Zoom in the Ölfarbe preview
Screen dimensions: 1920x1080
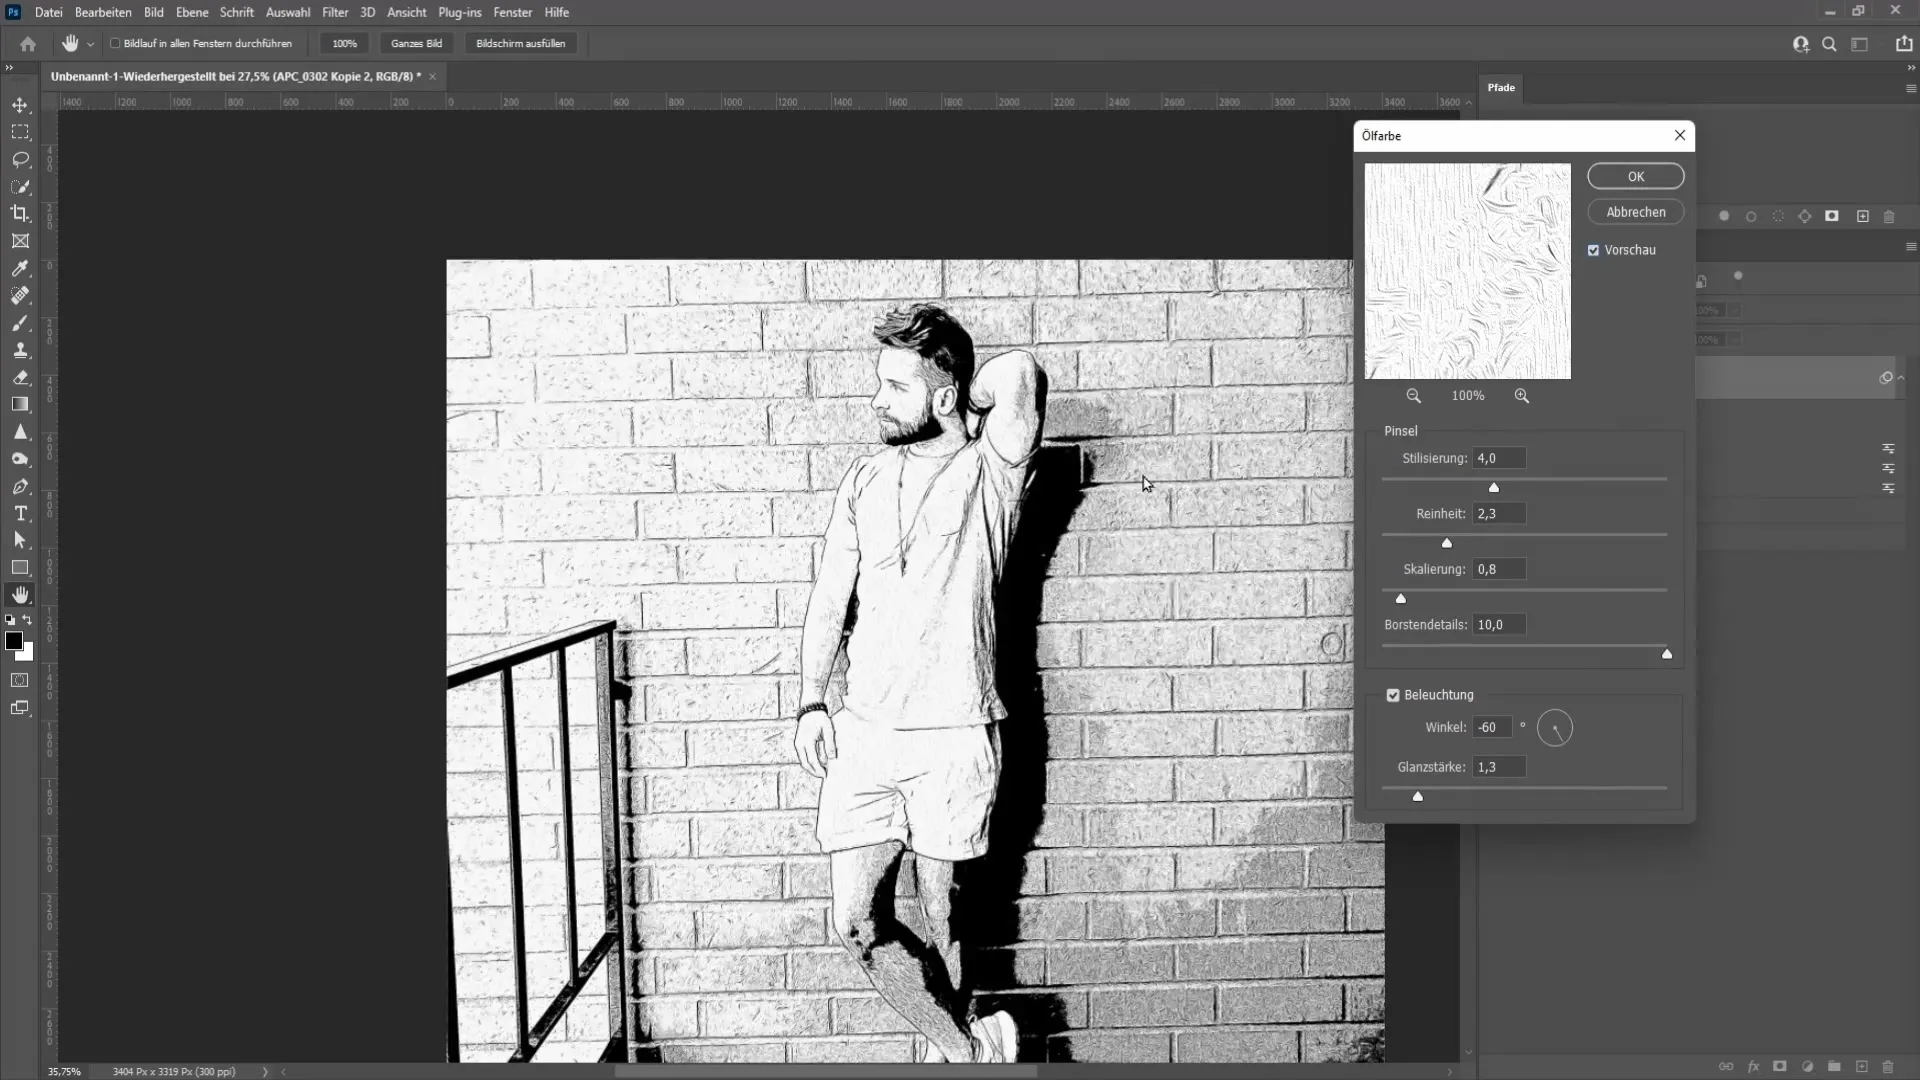1522,396
